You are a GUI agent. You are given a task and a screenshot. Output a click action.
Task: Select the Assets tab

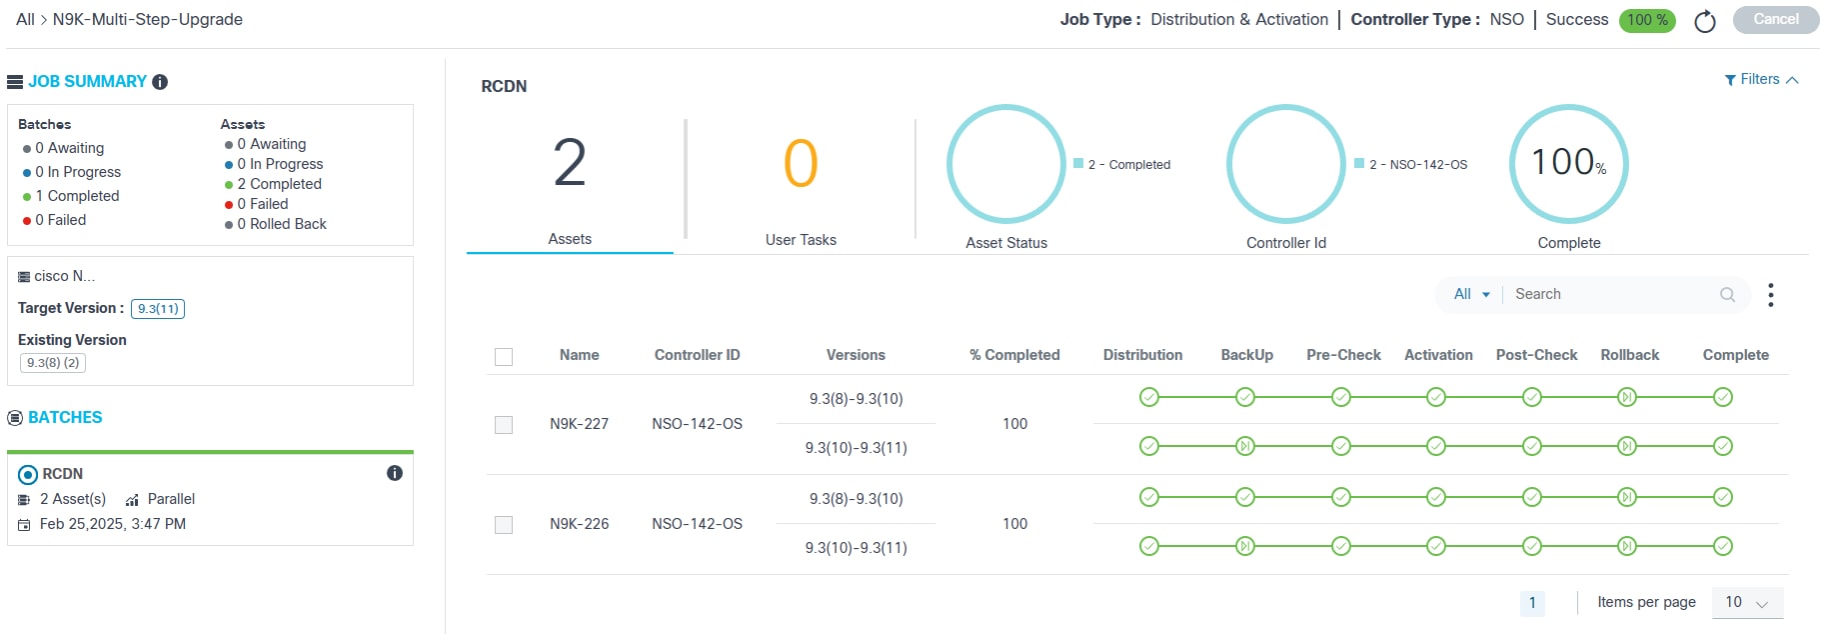570,239
